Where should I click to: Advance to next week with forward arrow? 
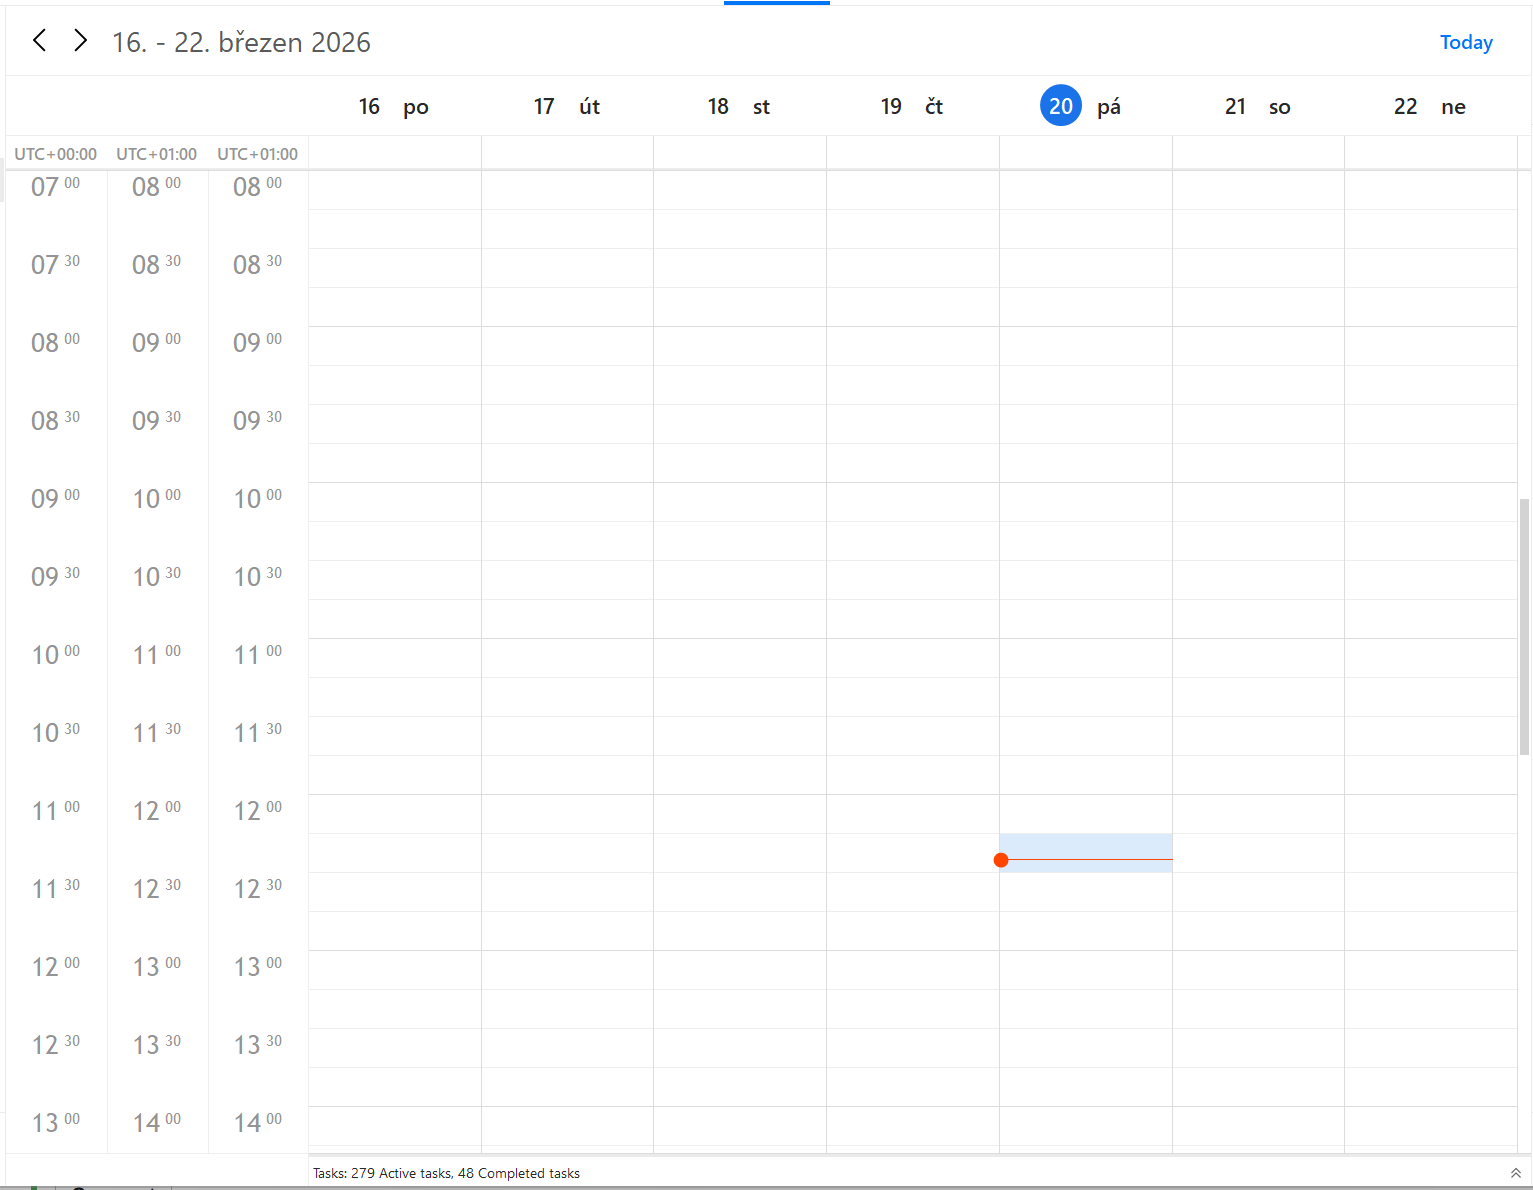tap(81, 41)
